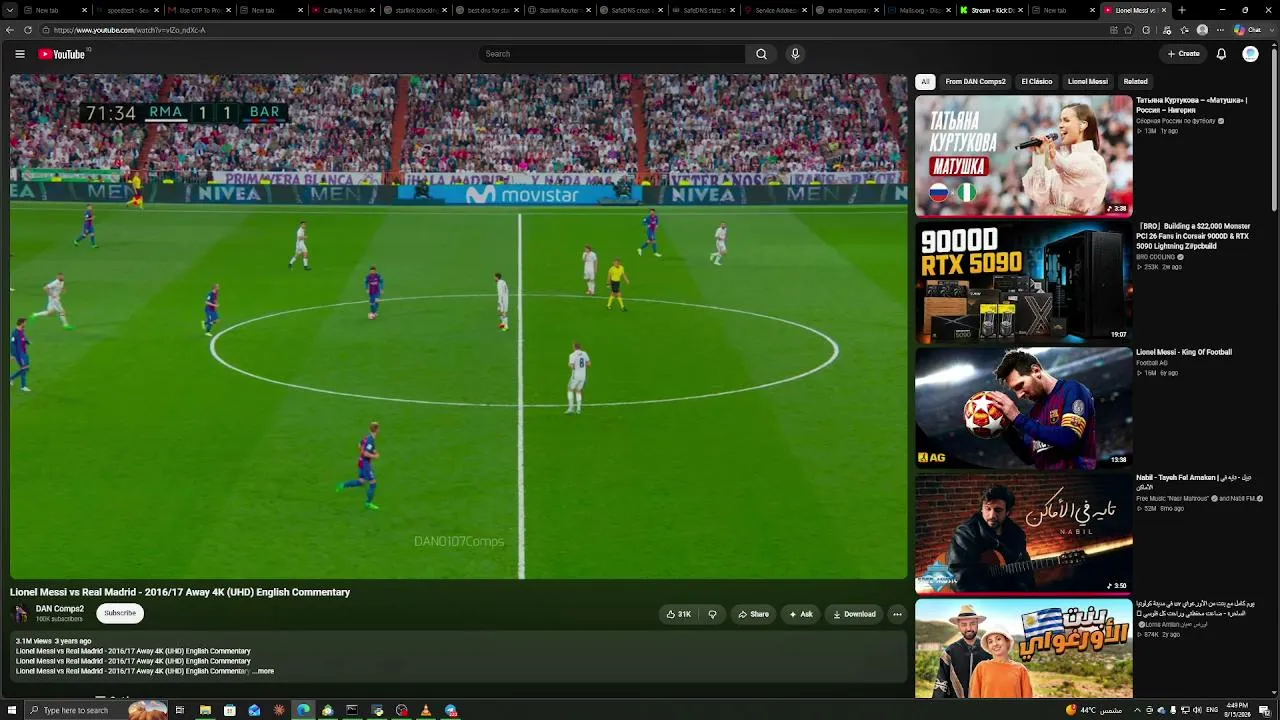
Task: Open VLC media player from taskbar
Action: tap(426, 710)
